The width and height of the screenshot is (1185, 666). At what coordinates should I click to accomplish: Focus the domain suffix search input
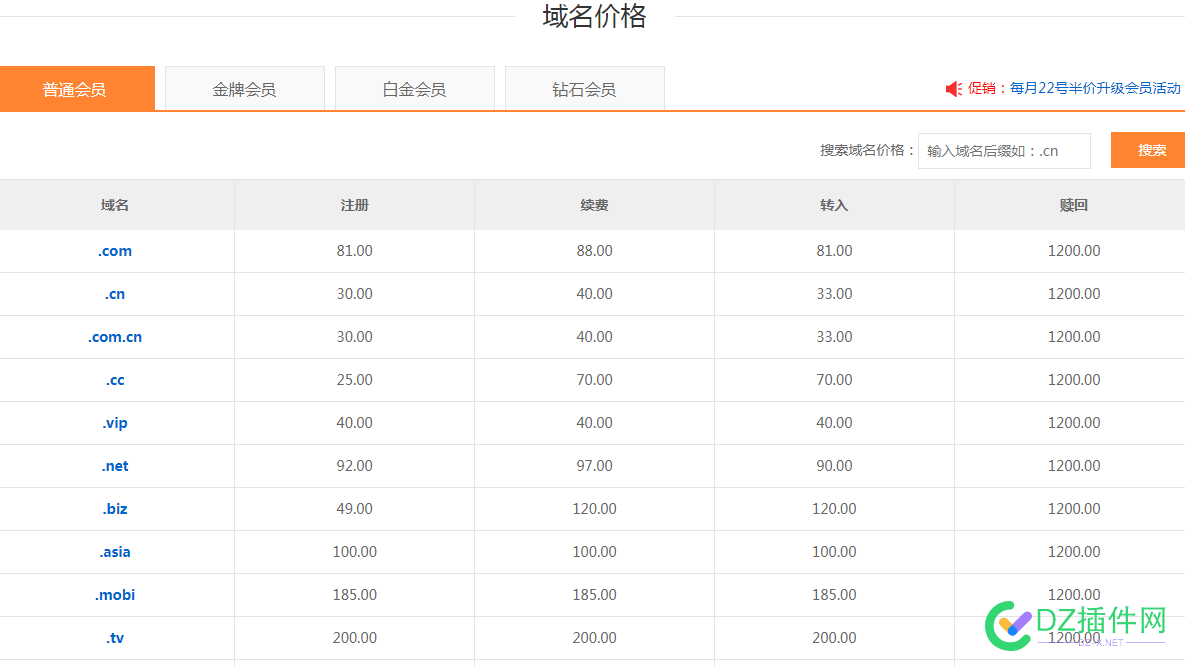[1004, 151]
